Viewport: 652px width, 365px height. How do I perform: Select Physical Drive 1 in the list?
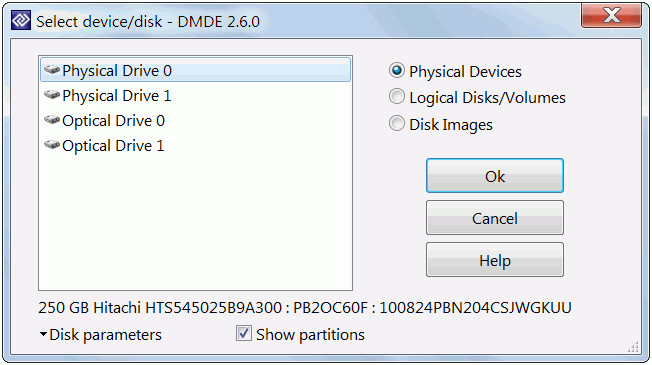pyautogui.click(x=195, y=96)
